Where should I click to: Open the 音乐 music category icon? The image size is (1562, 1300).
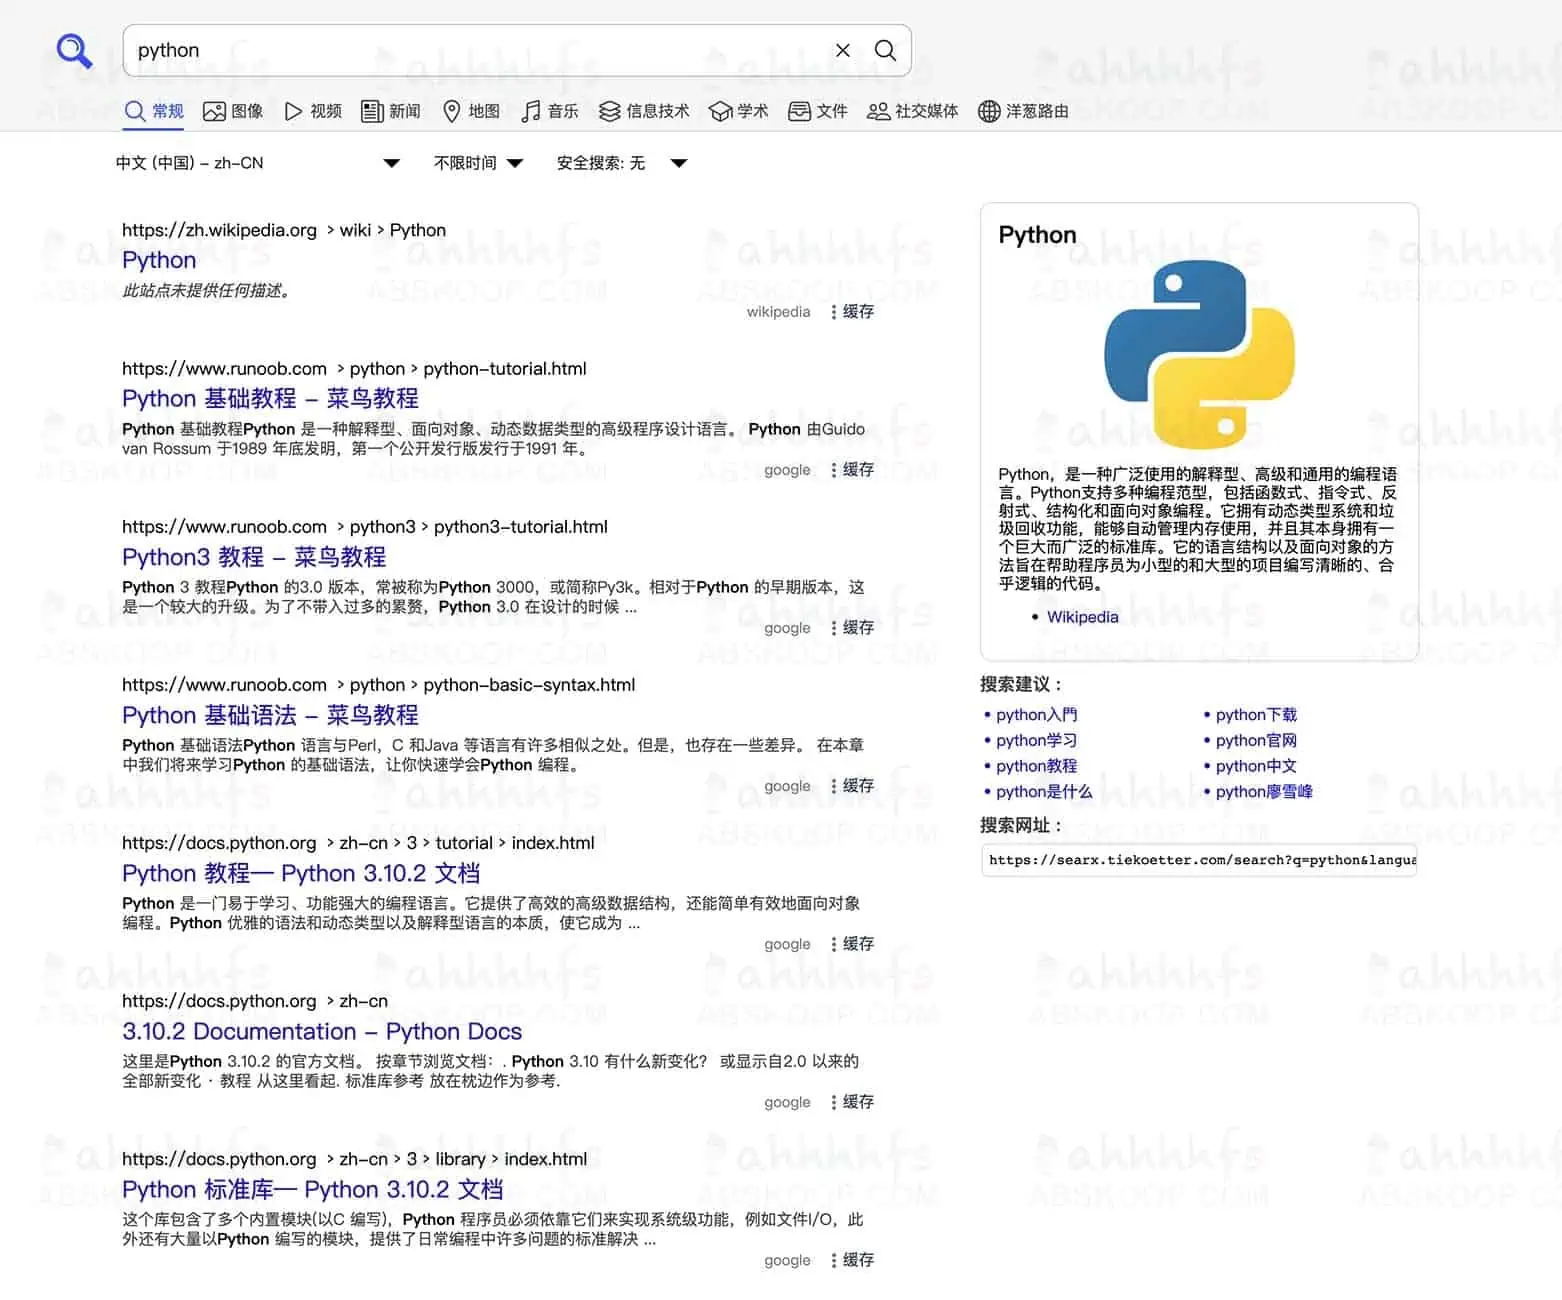[531, 111]
